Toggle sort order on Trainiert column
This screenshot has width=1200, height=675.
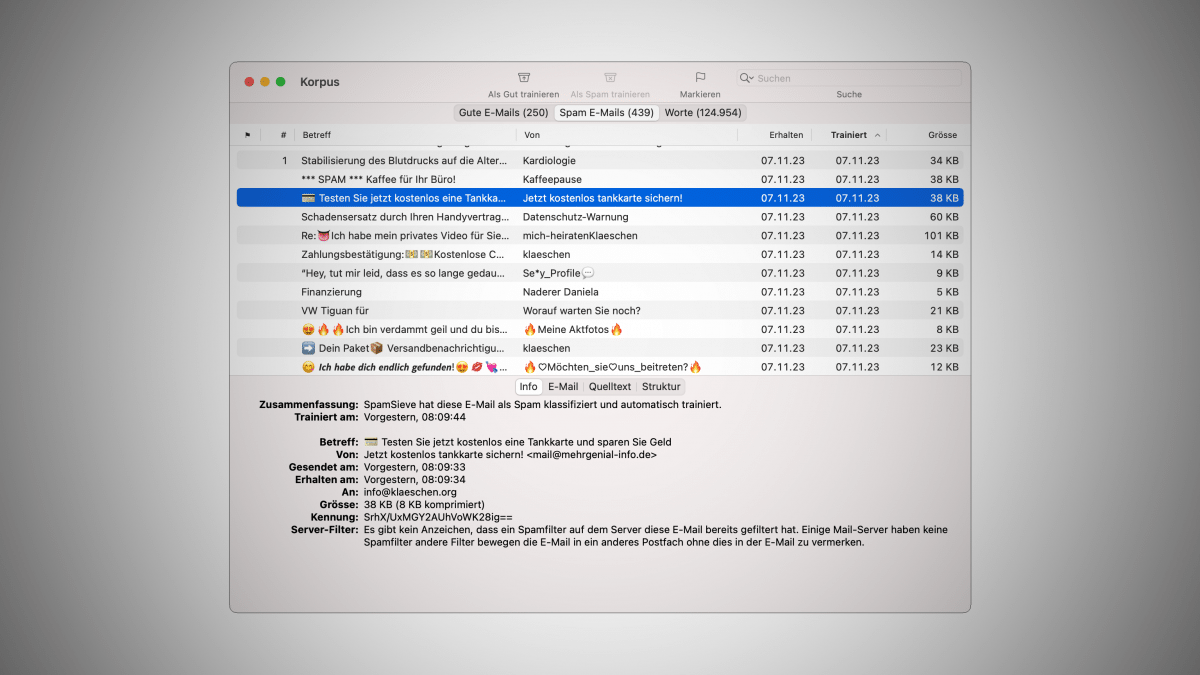[849, 135]
